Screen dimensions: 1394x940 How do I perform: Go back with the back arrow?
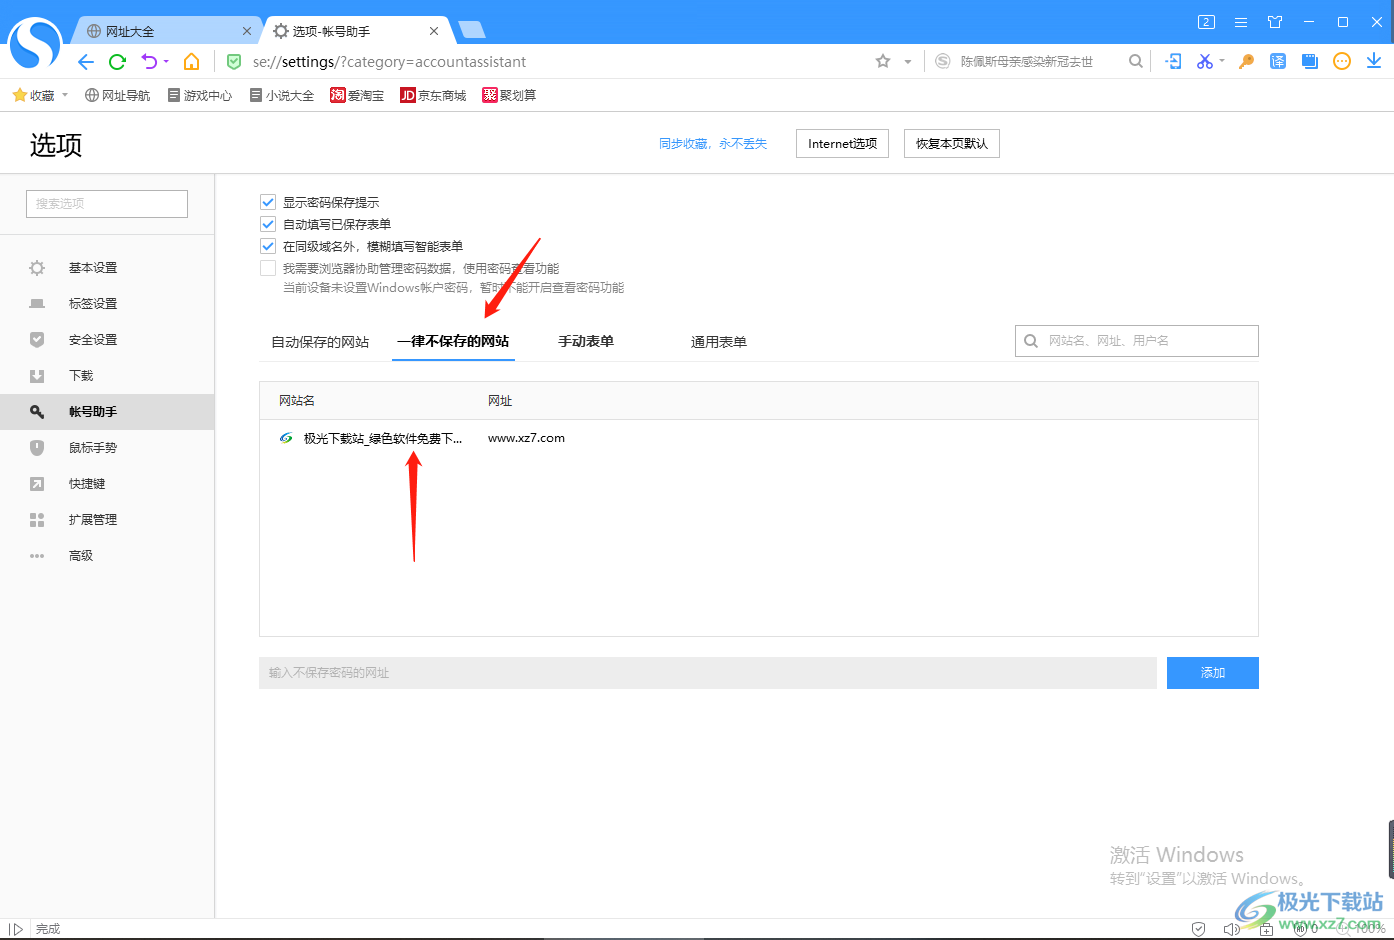(x=86, y=62)
